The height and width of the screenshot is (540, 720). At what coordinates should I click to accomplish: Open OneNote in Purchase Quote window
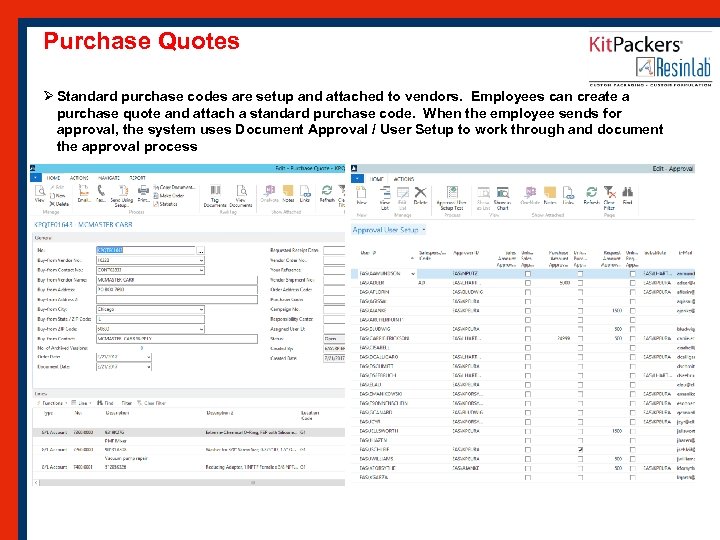coord(270,193)
